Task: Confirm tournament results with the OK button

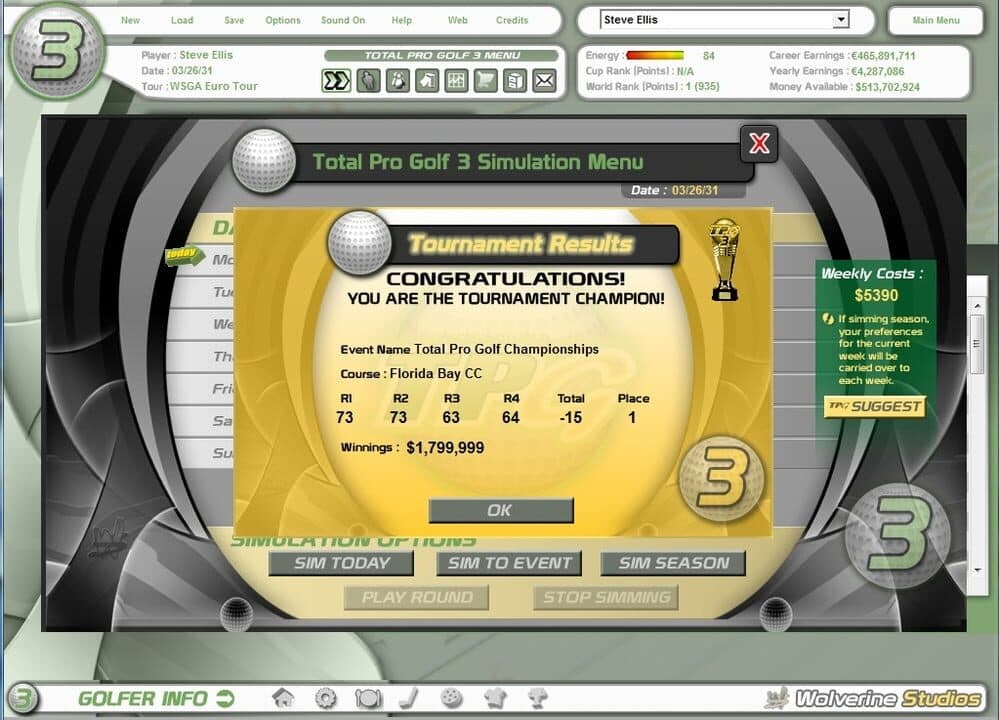Action: [501, 510]
